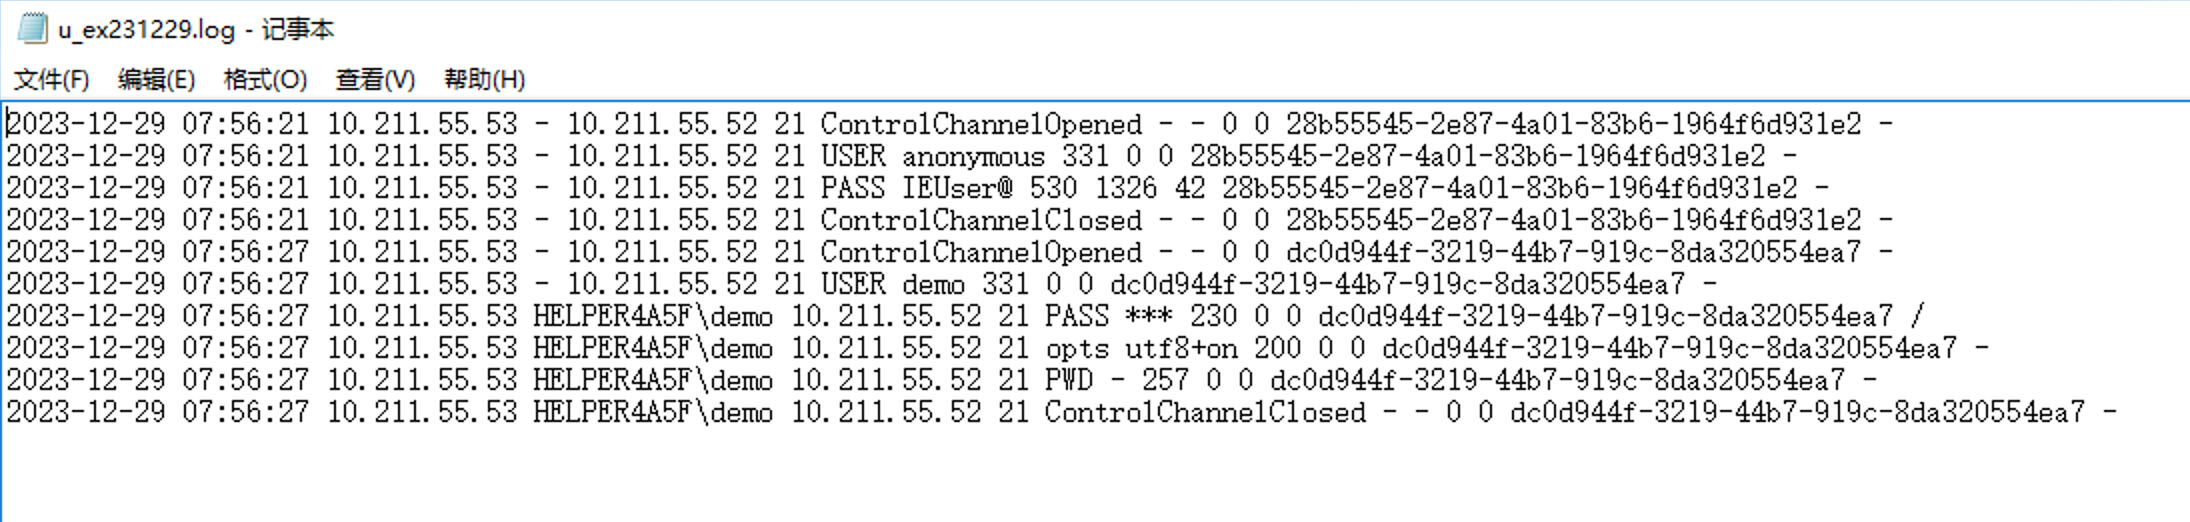Open the 帮助(H) menu
Viewport: 2190px width, 522px height.
point(484,79)
